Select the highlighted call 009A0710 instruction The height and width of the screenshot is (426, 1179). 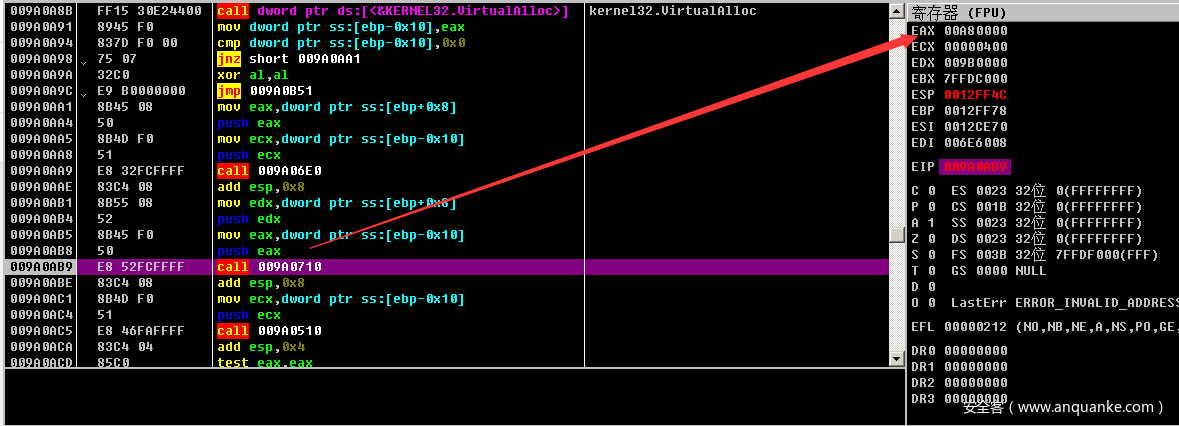click(270, 267)
